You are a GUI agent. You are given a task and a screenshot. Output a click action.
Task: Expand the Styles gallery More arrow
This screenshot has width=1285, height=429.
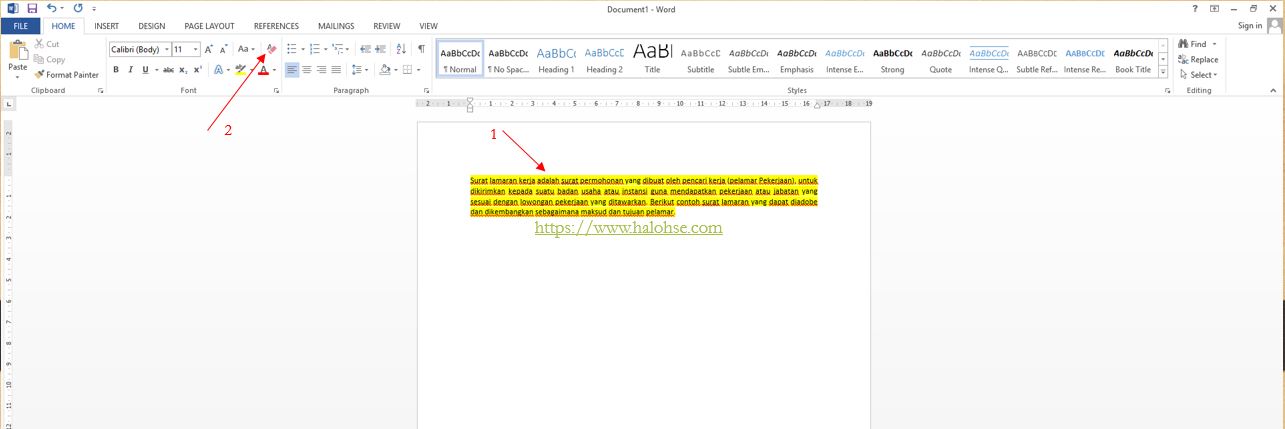[1163, 72]
